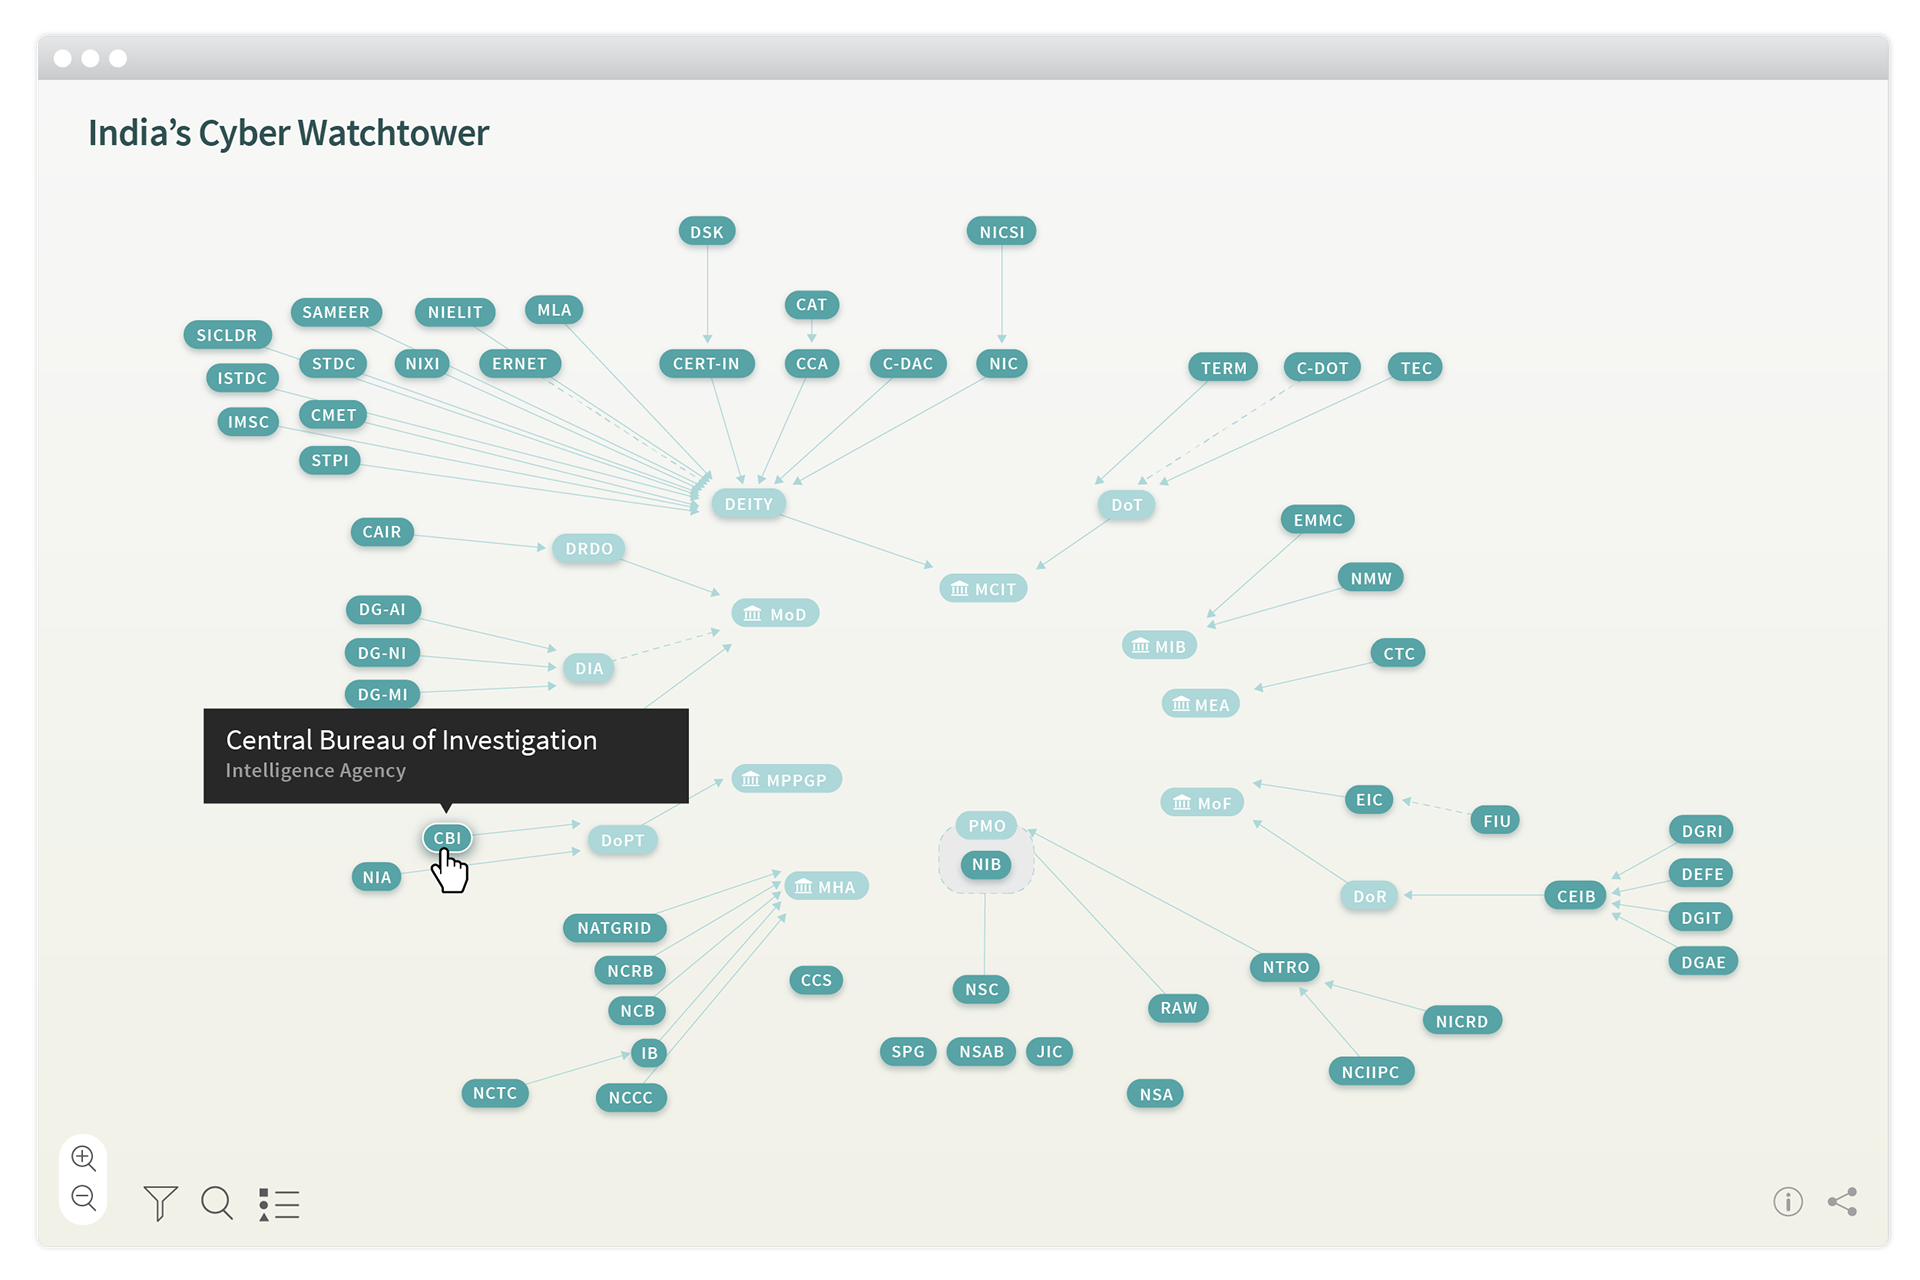Screen dimensions: 1920x1280
Task: Select the MoF ministry node
Action: [x=1202, y=802]
